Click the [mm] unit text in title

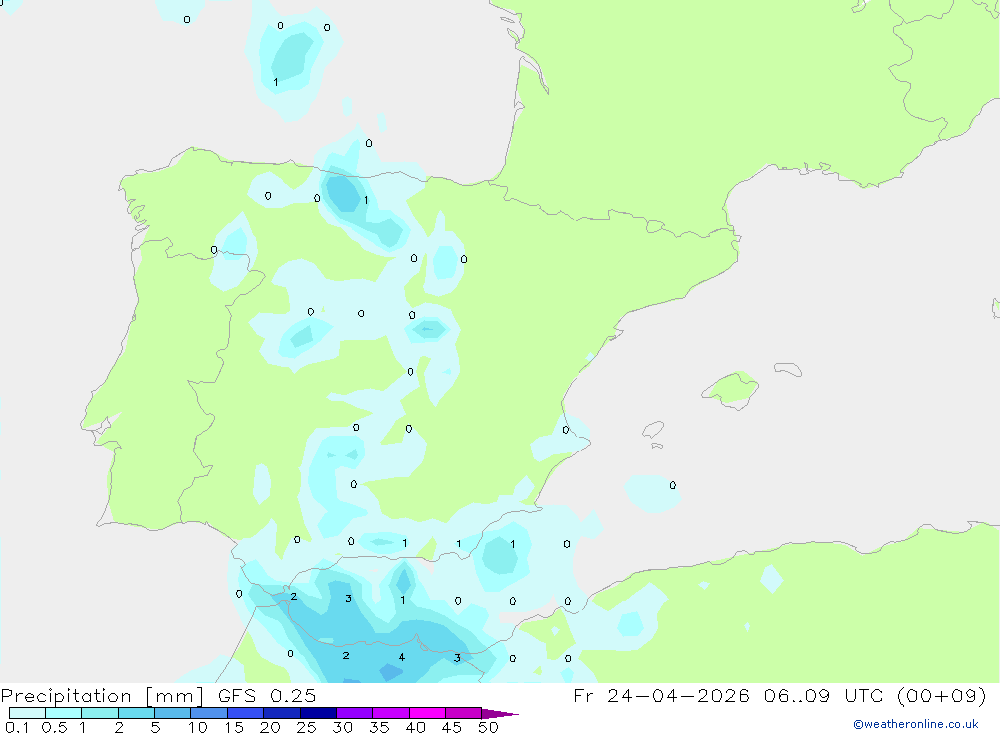175,696
